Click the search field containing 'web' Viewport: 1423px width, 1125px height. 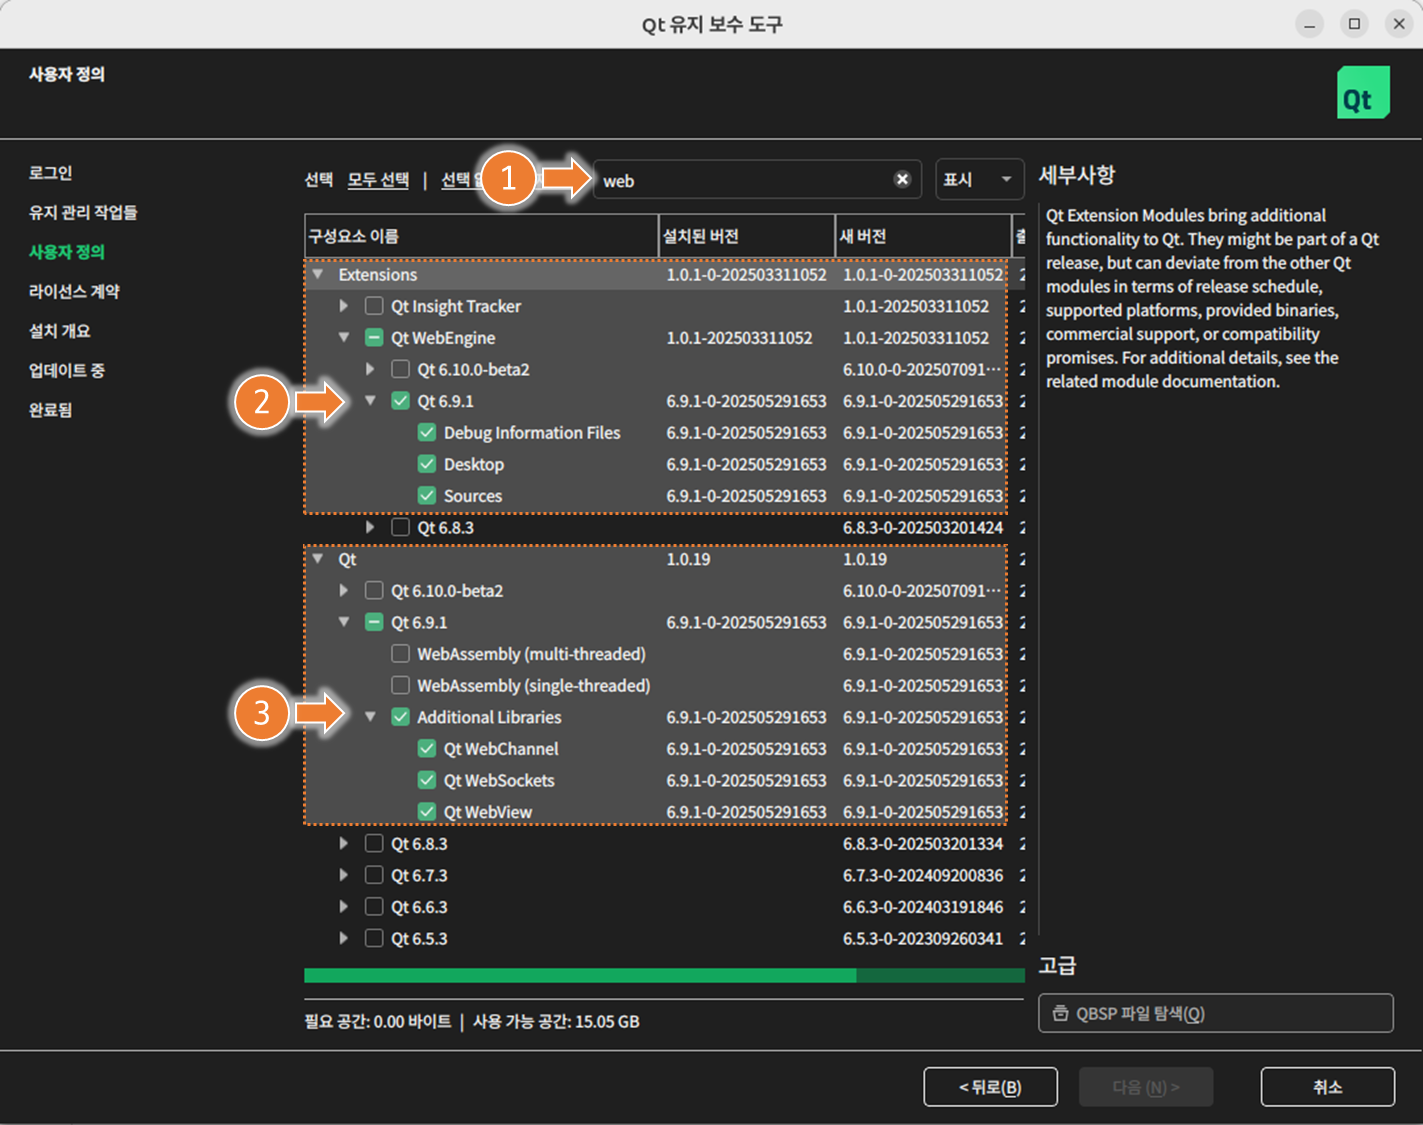click(x=755, y=180)
